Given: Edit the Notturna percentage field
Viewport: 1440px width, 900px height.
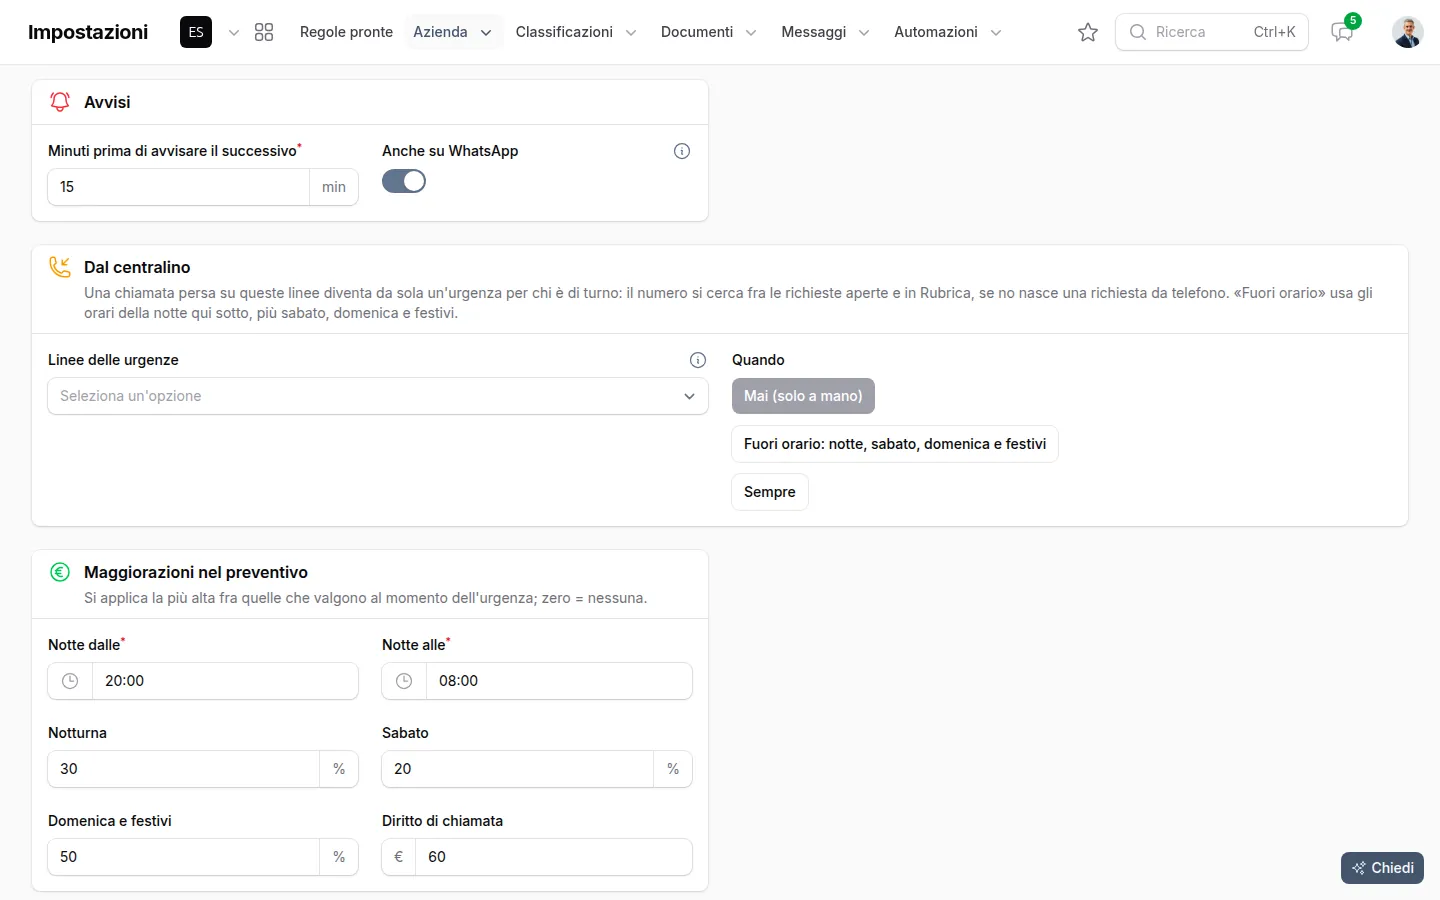Looking at the screenshot, I should click(184, 769).
